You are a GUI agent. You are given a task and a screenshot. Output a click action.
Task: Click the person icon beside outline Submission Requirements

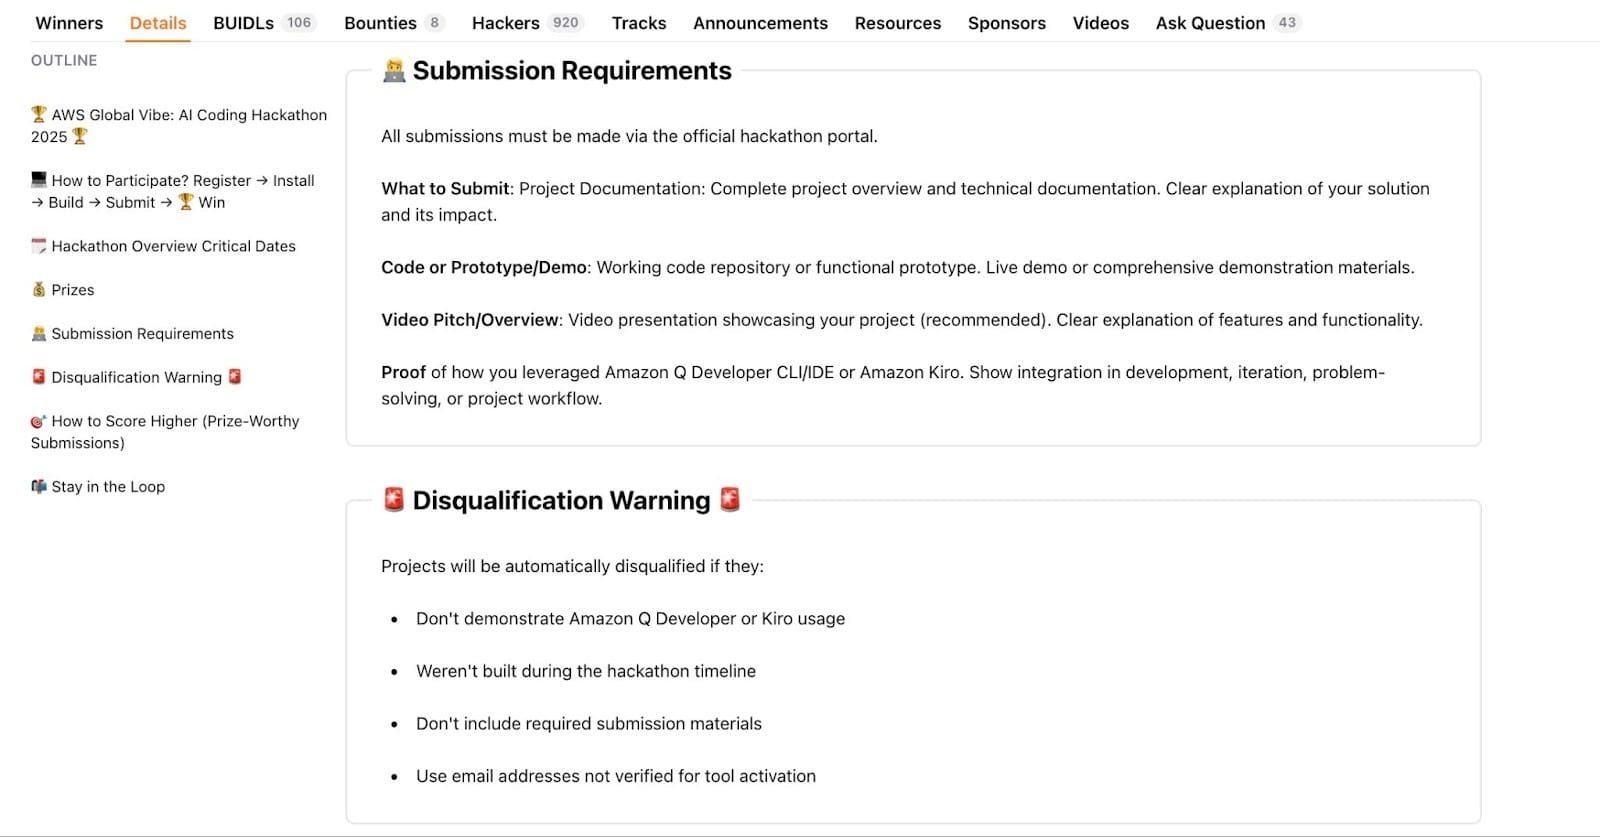coord(39,333)
